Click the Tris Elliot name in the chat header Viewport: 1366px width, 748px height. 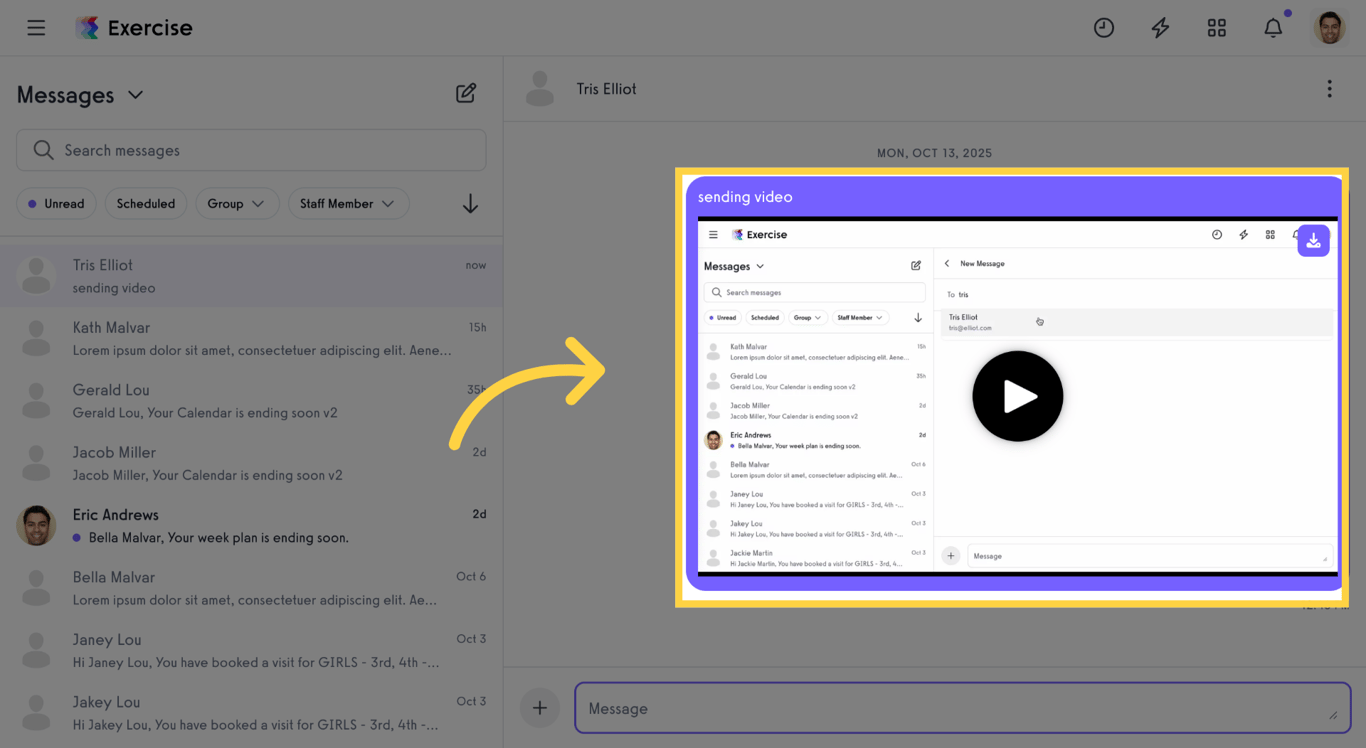coord(606,89)
